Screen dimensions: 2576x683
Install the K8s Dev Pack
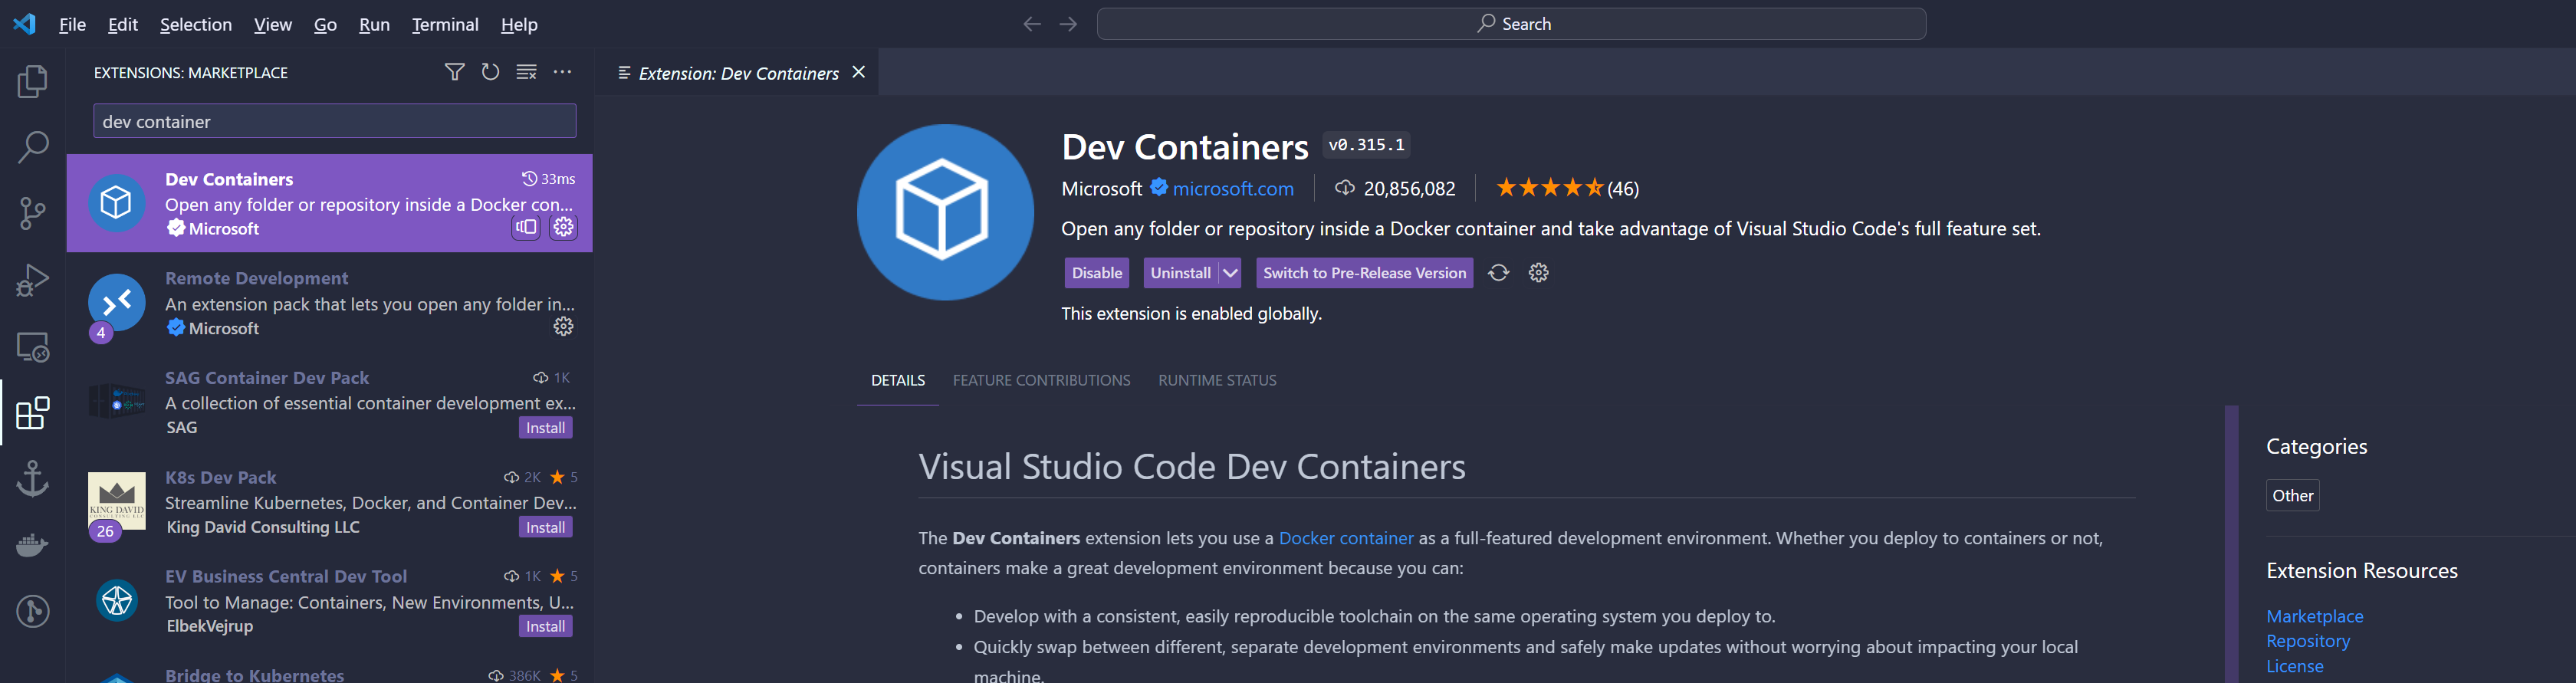[x=546, y=527]
